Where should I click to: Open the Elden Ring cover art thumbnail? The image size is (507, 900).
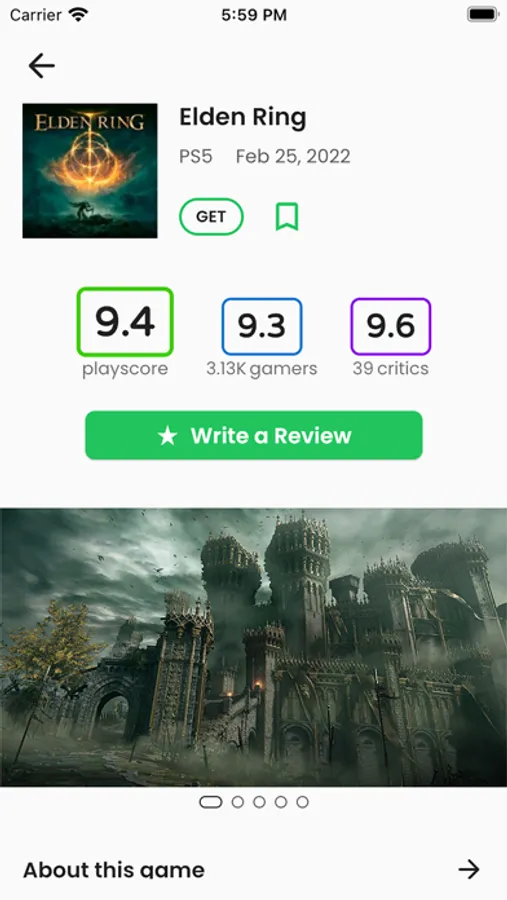pos(90,170)
